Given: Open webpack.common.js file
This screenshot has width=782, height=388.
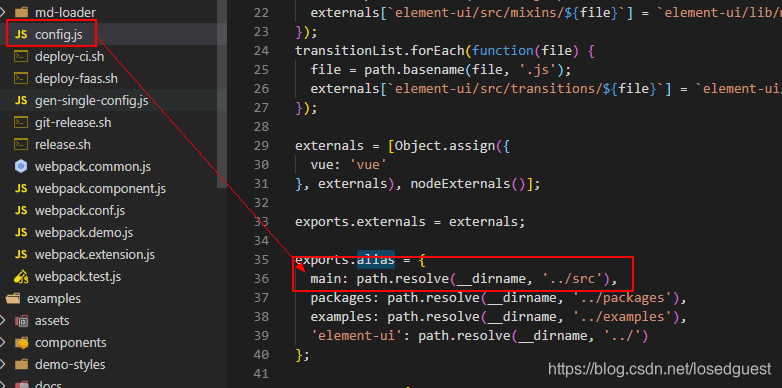Looking at the screenshot, I should [93, 167].
